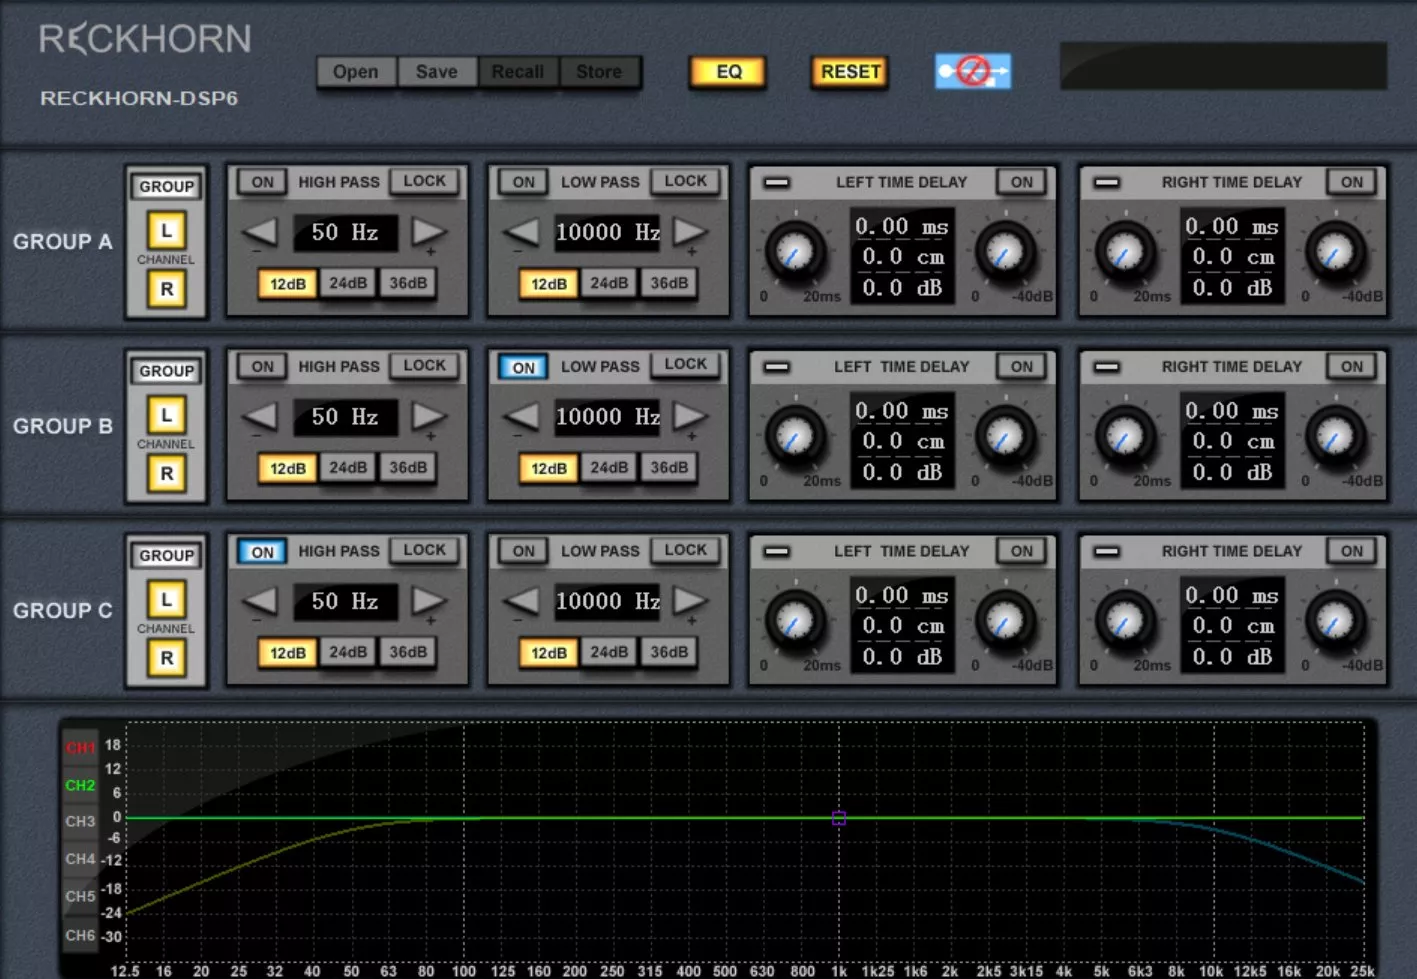This screenshot has width=1417, height=979.
Task: Lock Group A high pass filter
Action: pos(424,181)
